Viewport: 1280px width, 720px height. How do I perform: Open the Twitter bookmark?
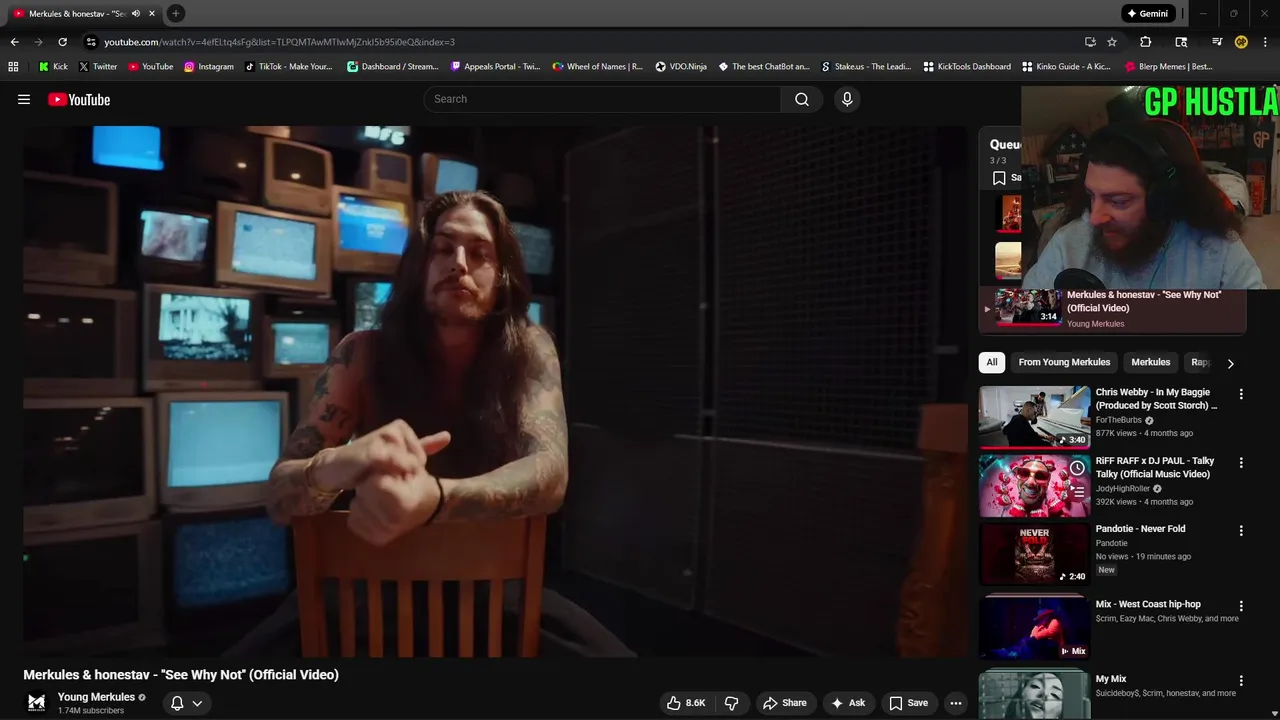[x=98, y=67]
